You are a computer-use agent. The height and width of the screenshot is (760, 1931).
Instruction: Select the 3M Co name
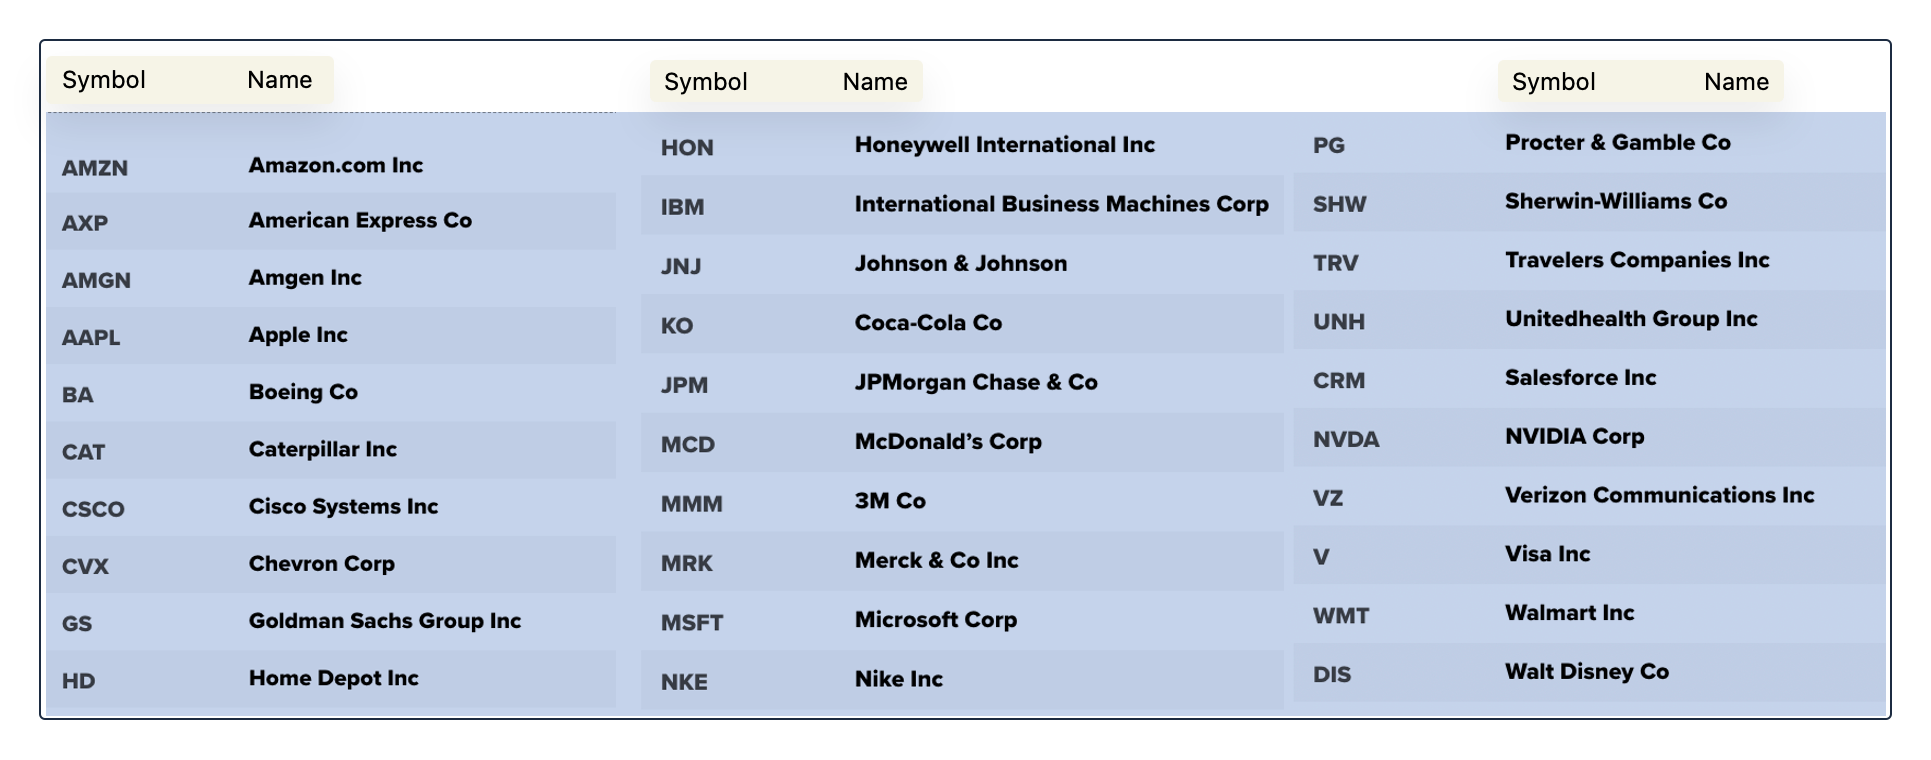pyautogui.click(x=890, y=501)
